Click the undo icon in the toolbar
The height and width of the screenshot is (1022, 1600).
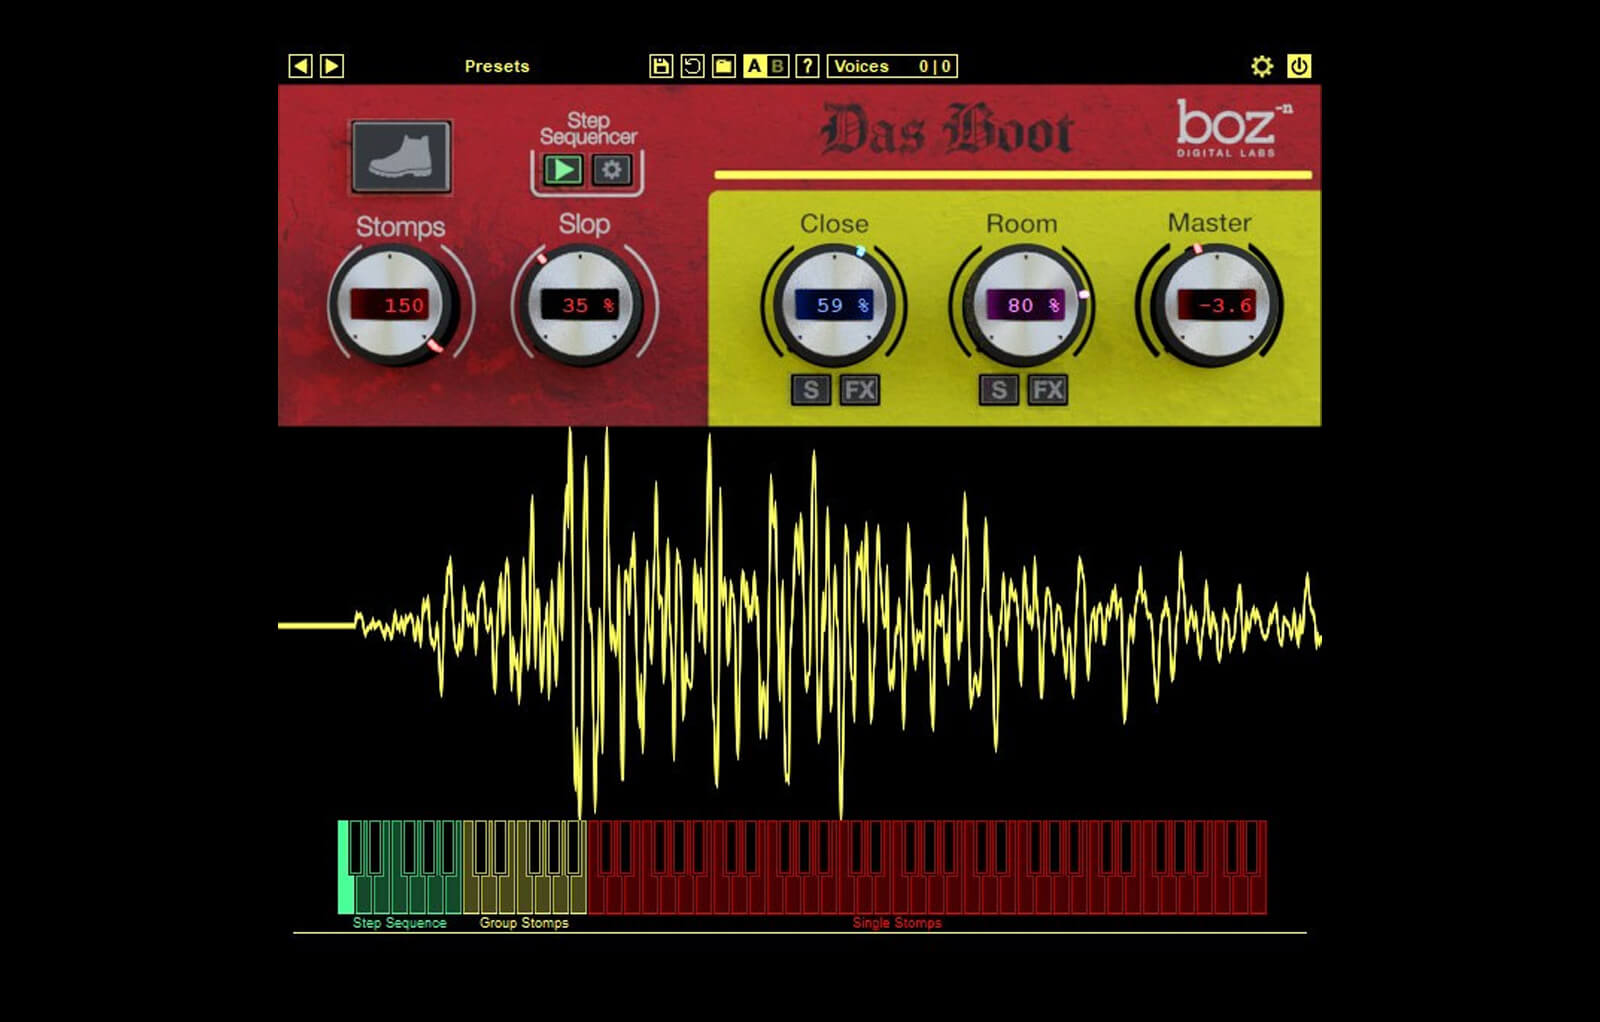tap(690, 66)
